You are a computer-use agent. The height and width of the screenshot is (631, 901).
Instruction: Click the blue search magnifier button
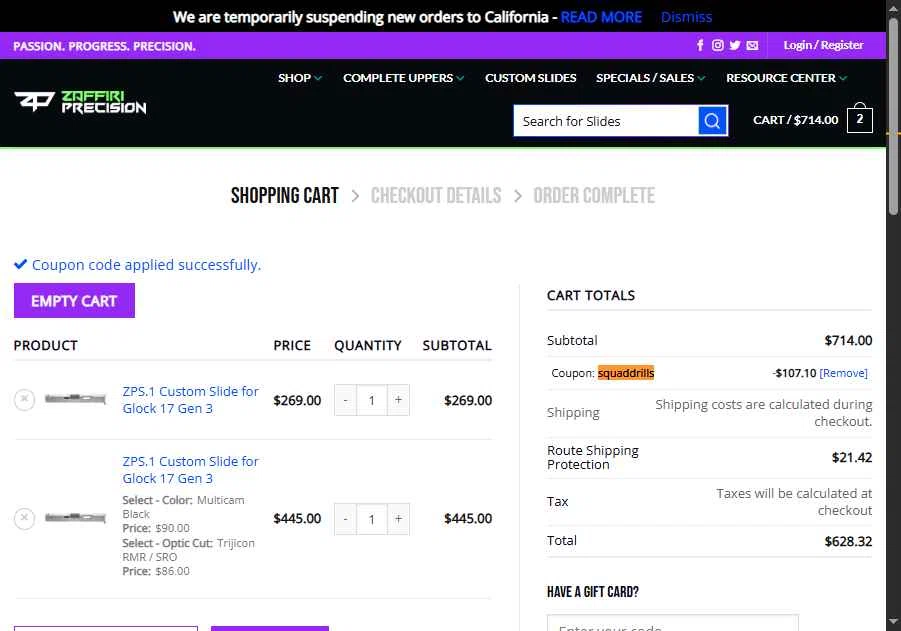pos(713,121)
